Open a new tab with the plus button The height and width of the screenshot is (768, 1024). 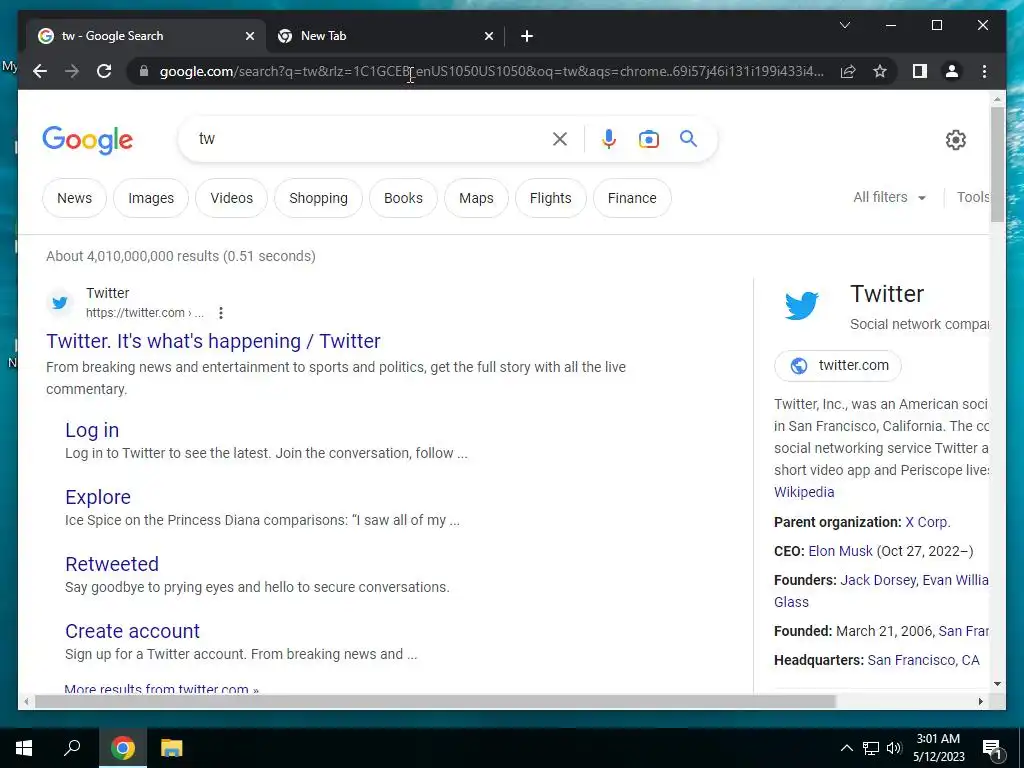(x=527, y=36)
